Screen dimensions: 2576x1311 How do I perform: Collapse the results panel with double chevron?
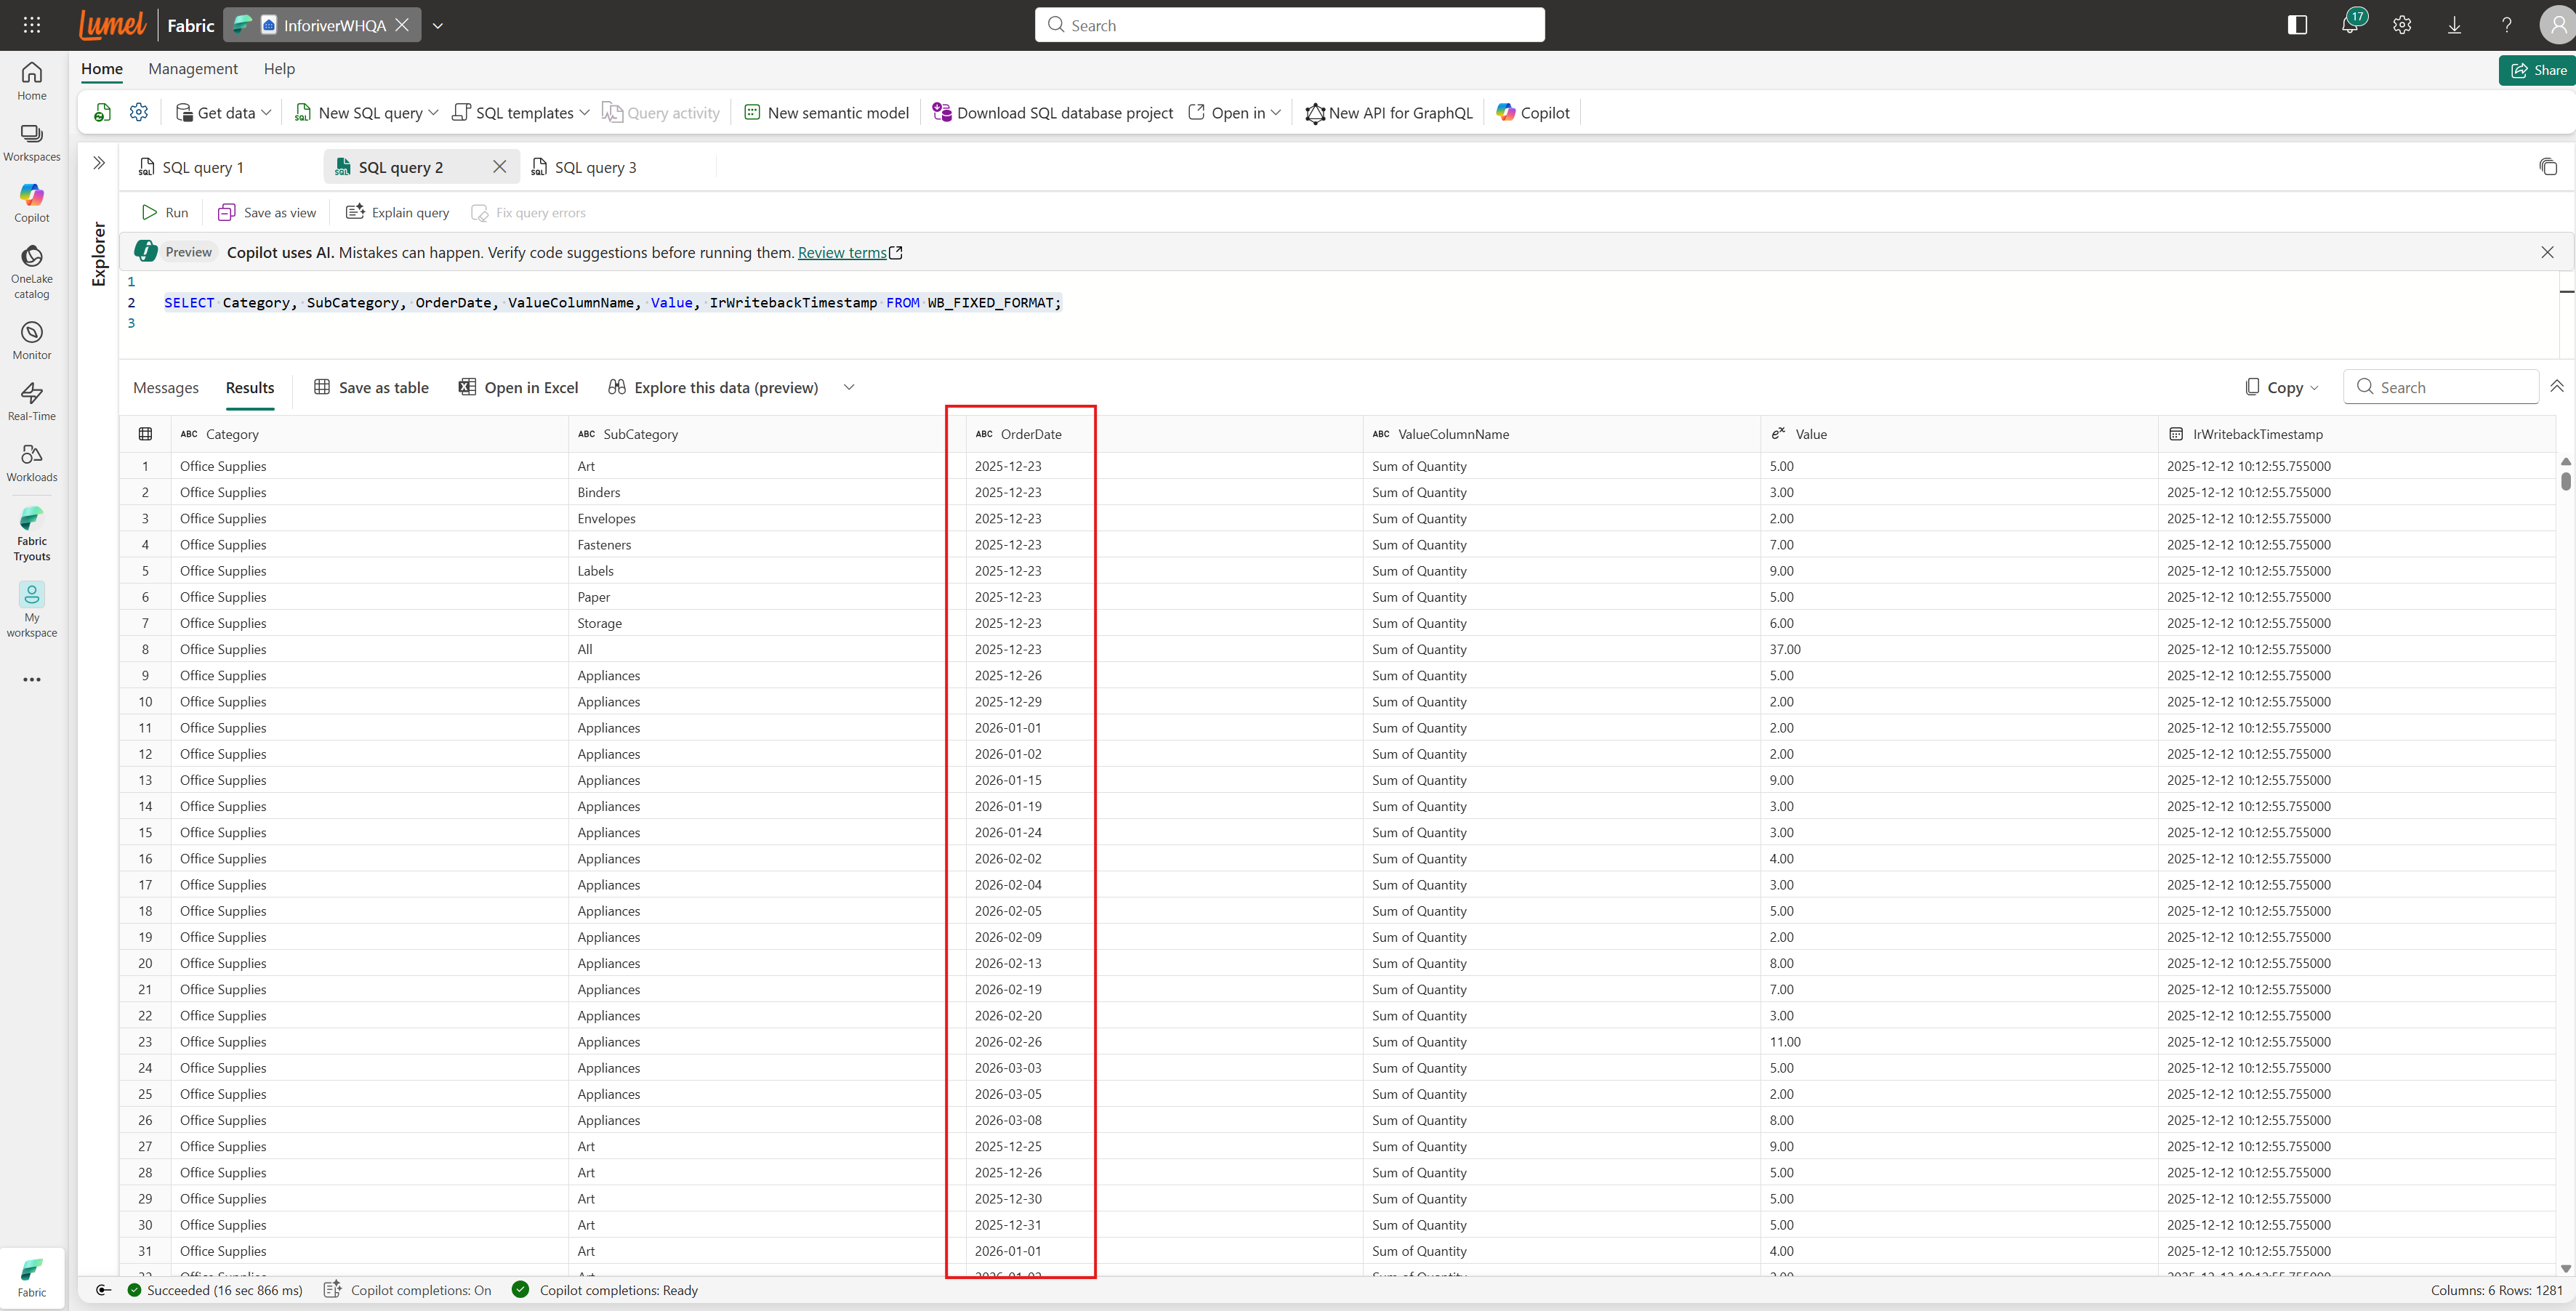point(2556,387)
